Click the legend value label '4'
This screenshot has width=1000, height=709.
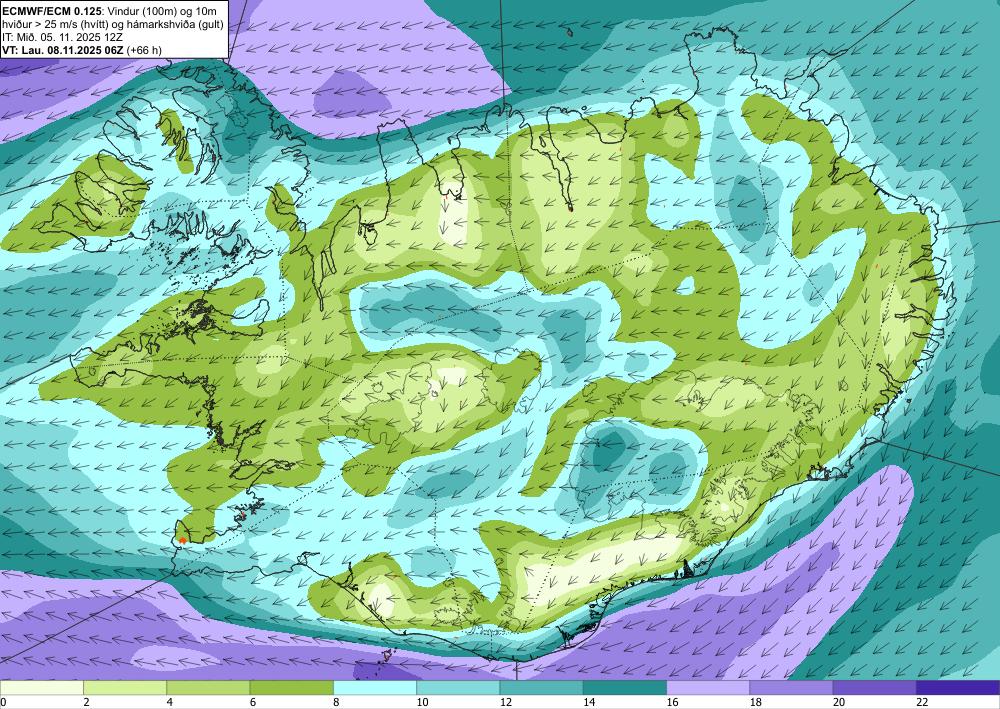(x=170, y=703)
